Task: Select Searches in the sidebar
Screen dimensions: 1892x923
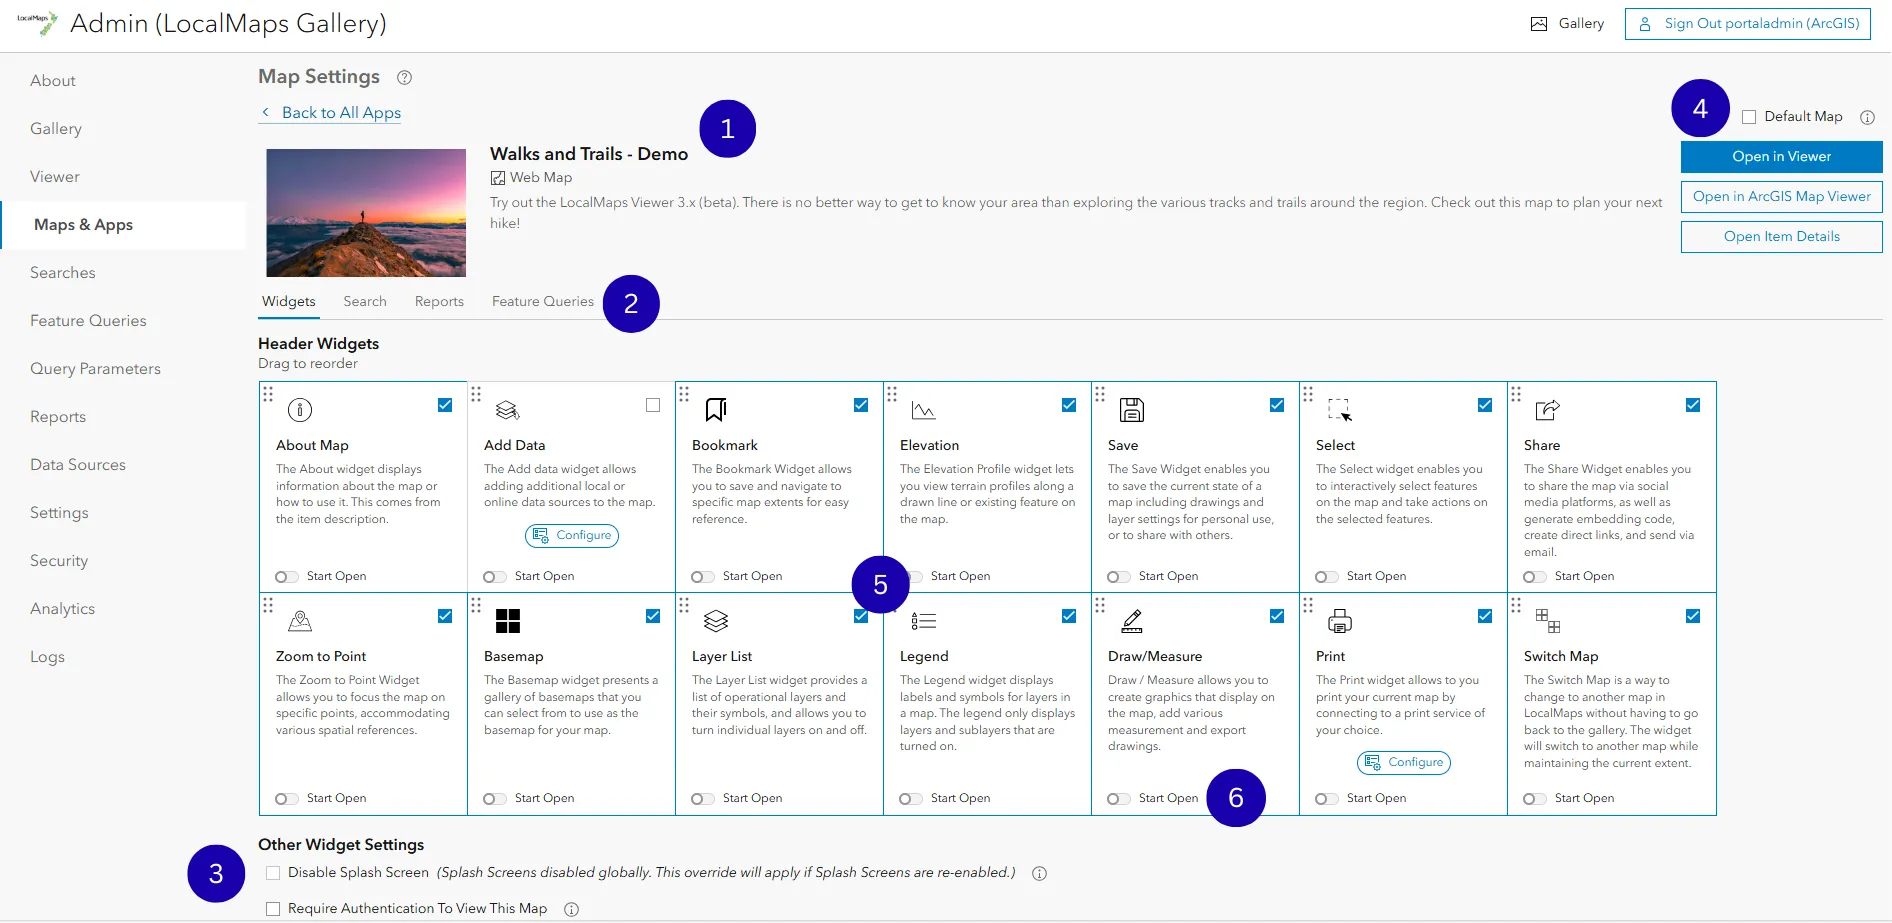Action: coord(62,272)
